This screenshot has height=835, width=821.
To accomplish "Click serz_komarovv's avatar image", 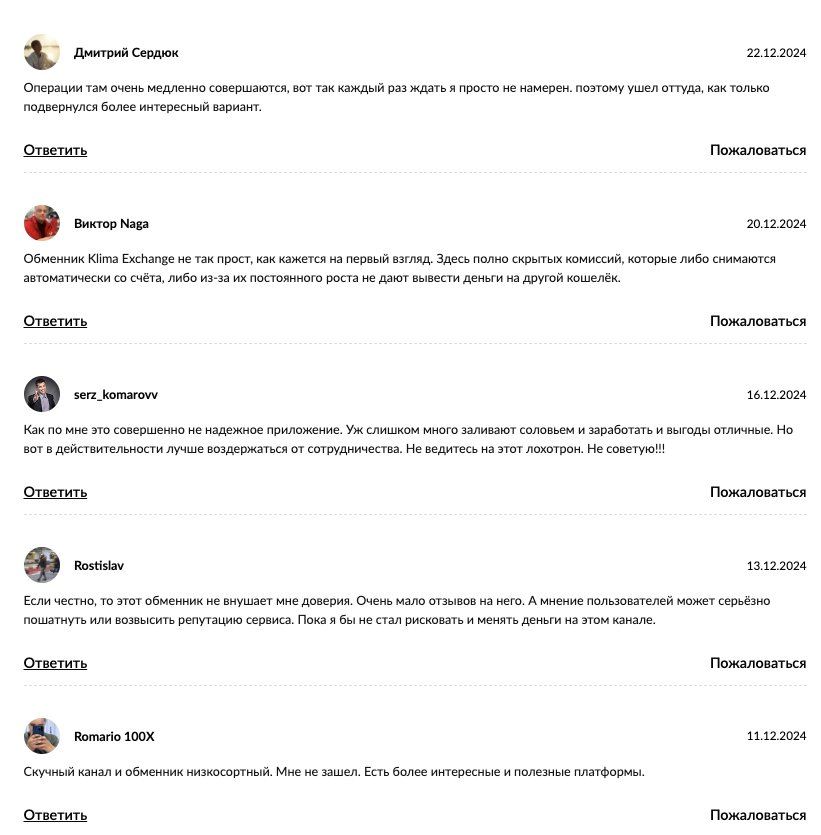I will click(x=42, y=394).
